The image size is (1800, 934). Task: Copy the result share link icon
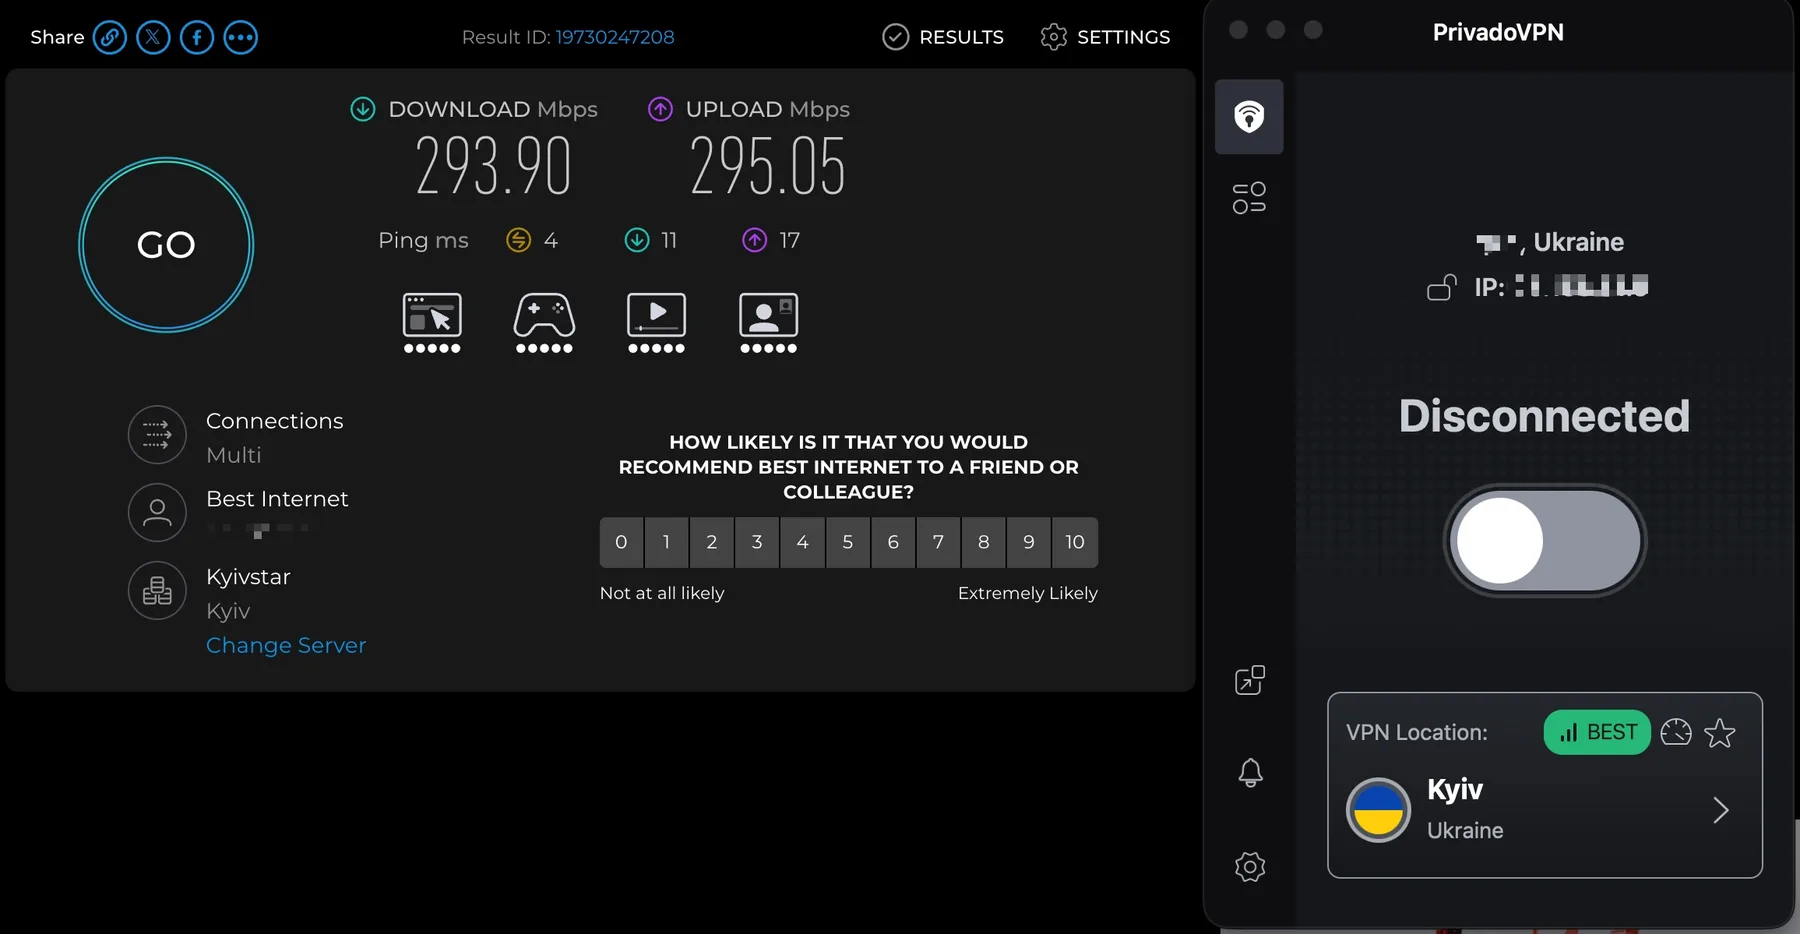[110, 38]
